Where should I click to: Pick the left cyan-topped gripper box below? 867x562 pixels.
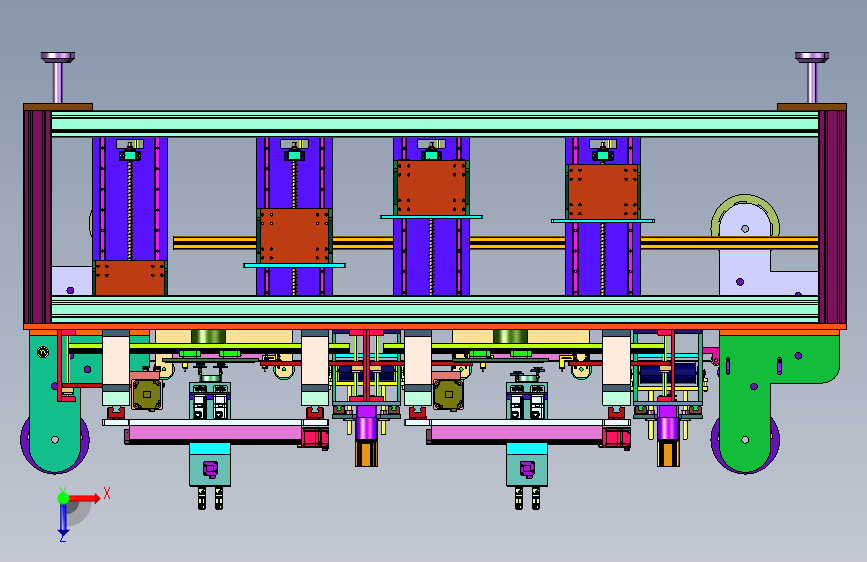(x=210, y=464)
